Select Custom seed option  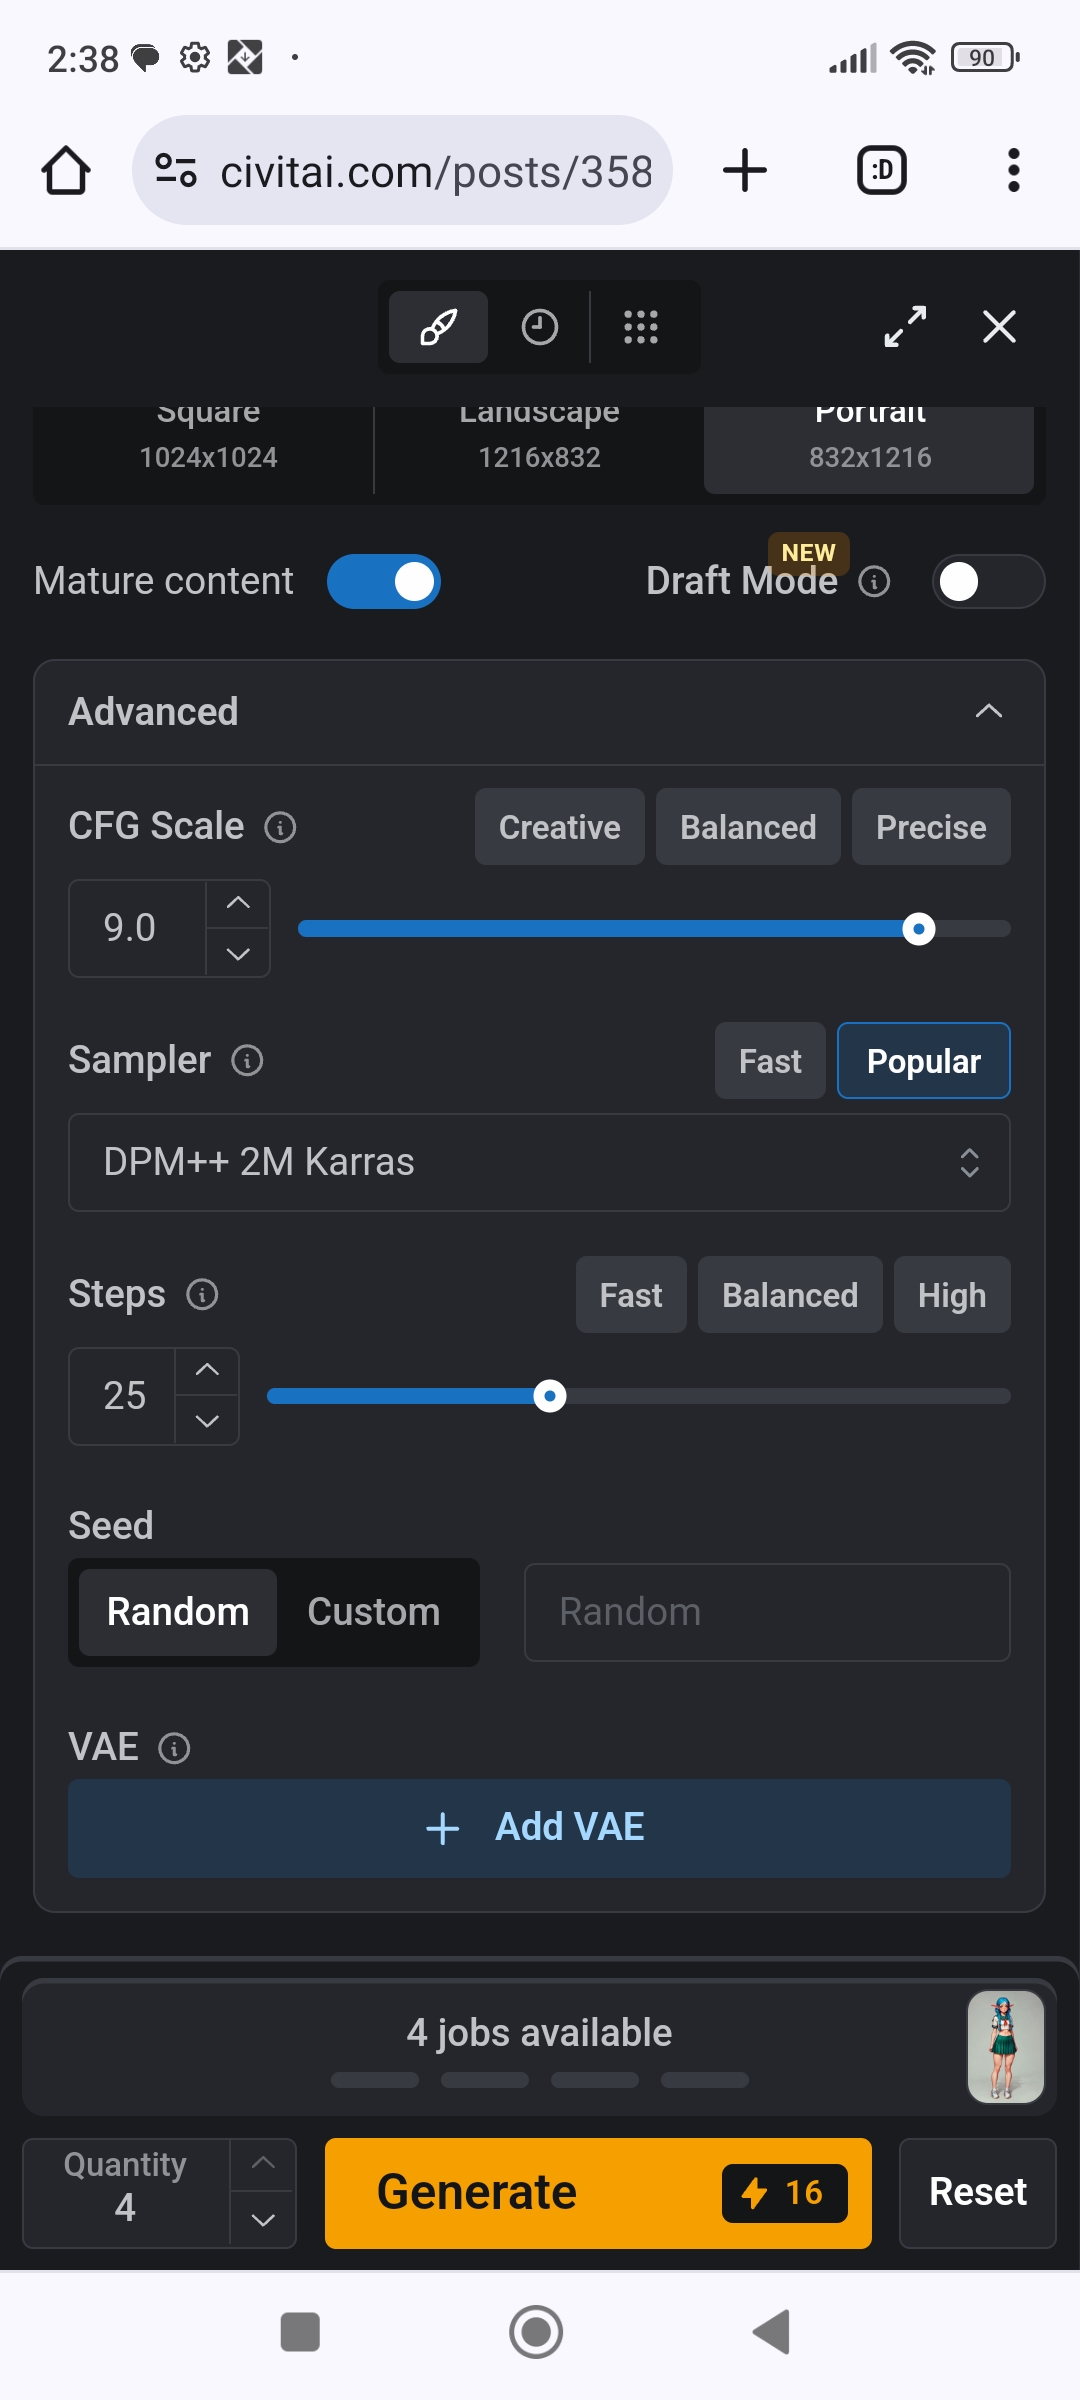[x=374, y=1612]
